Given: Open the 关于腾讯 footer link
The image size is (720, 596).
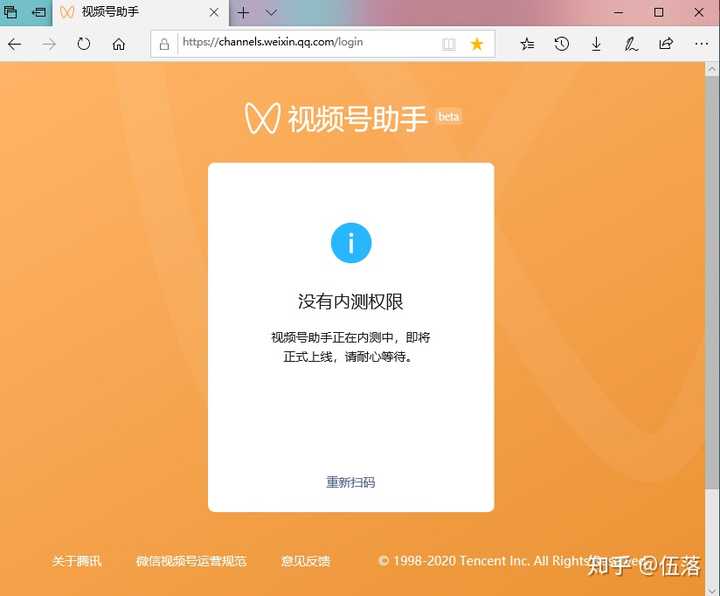Looking at the screenshot, I should [76, 561].
